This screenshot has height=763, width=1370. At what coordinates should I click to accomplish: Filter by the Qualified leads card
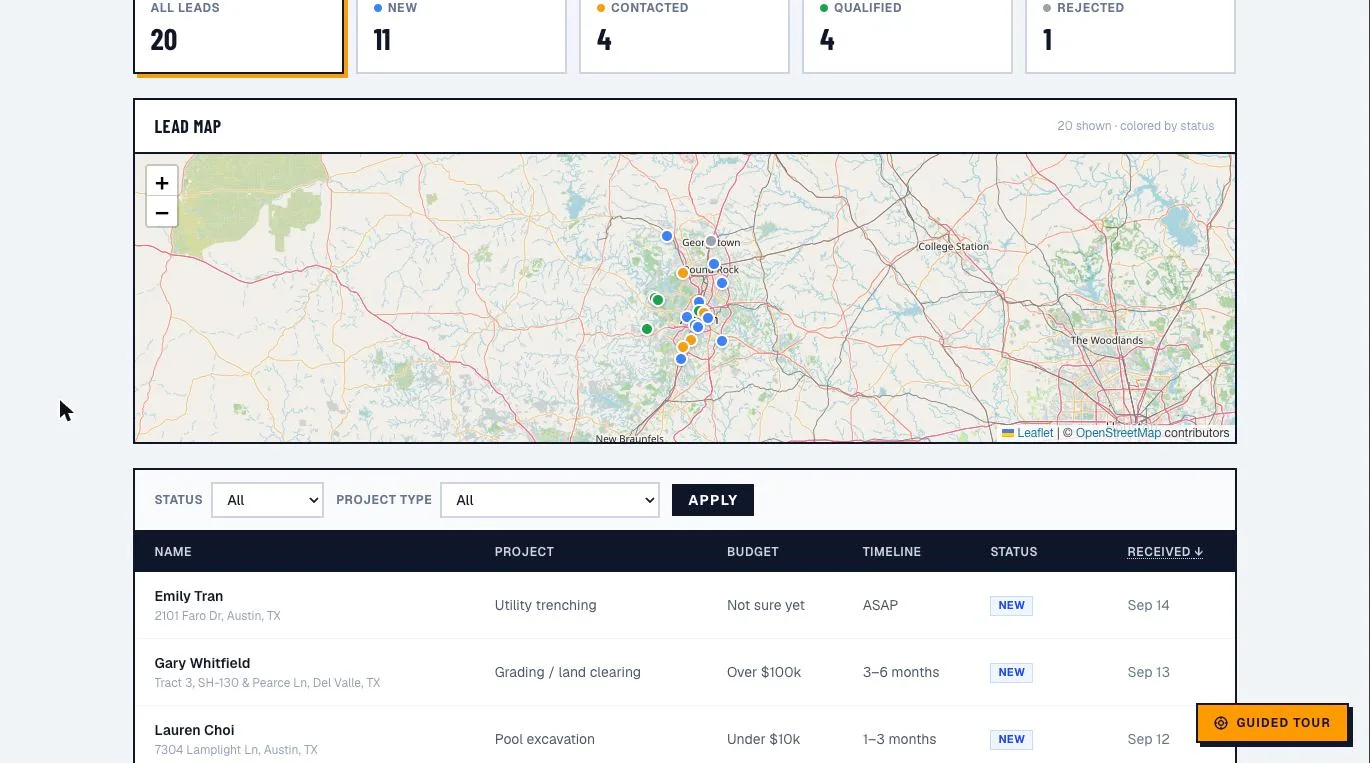(908, 36)
